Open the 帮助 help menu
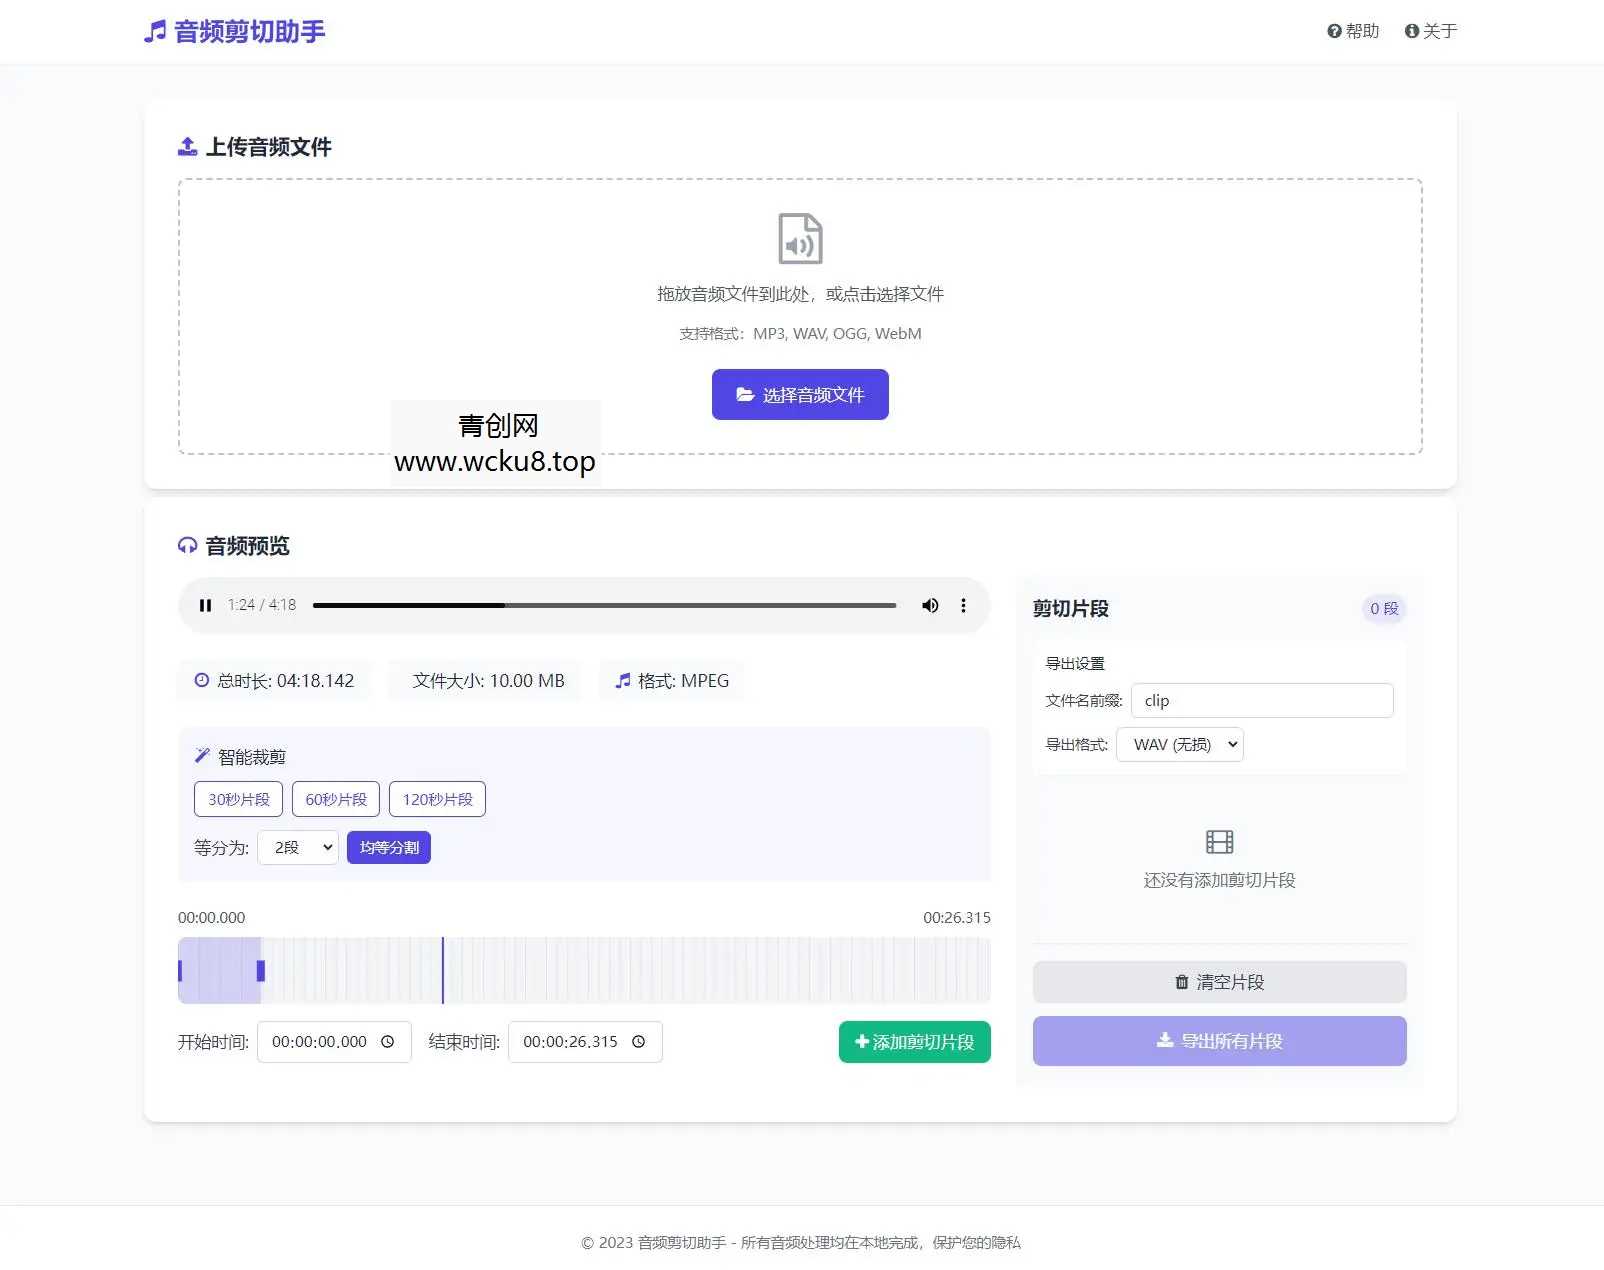The height and width of the screenshot is (1270, 1604). pyautogui.click(x=1353, y=31)
